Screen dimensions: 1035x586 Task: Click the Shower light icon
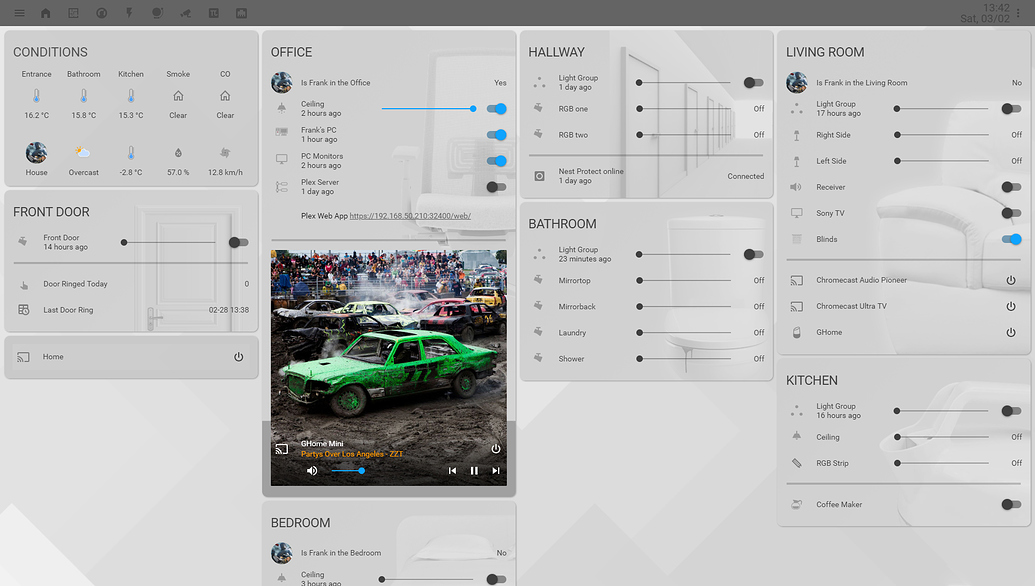(539, 358)
